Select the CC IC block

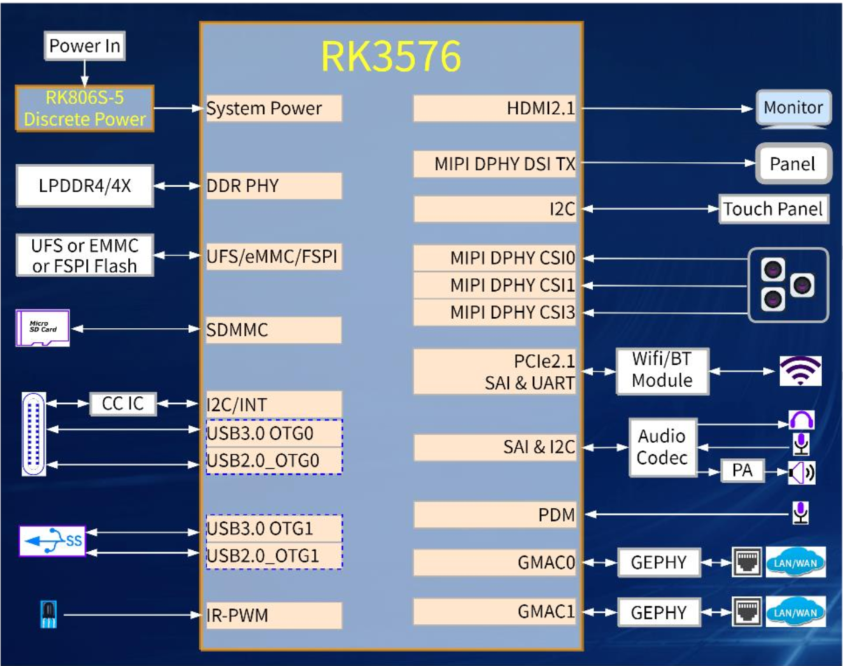123,403
